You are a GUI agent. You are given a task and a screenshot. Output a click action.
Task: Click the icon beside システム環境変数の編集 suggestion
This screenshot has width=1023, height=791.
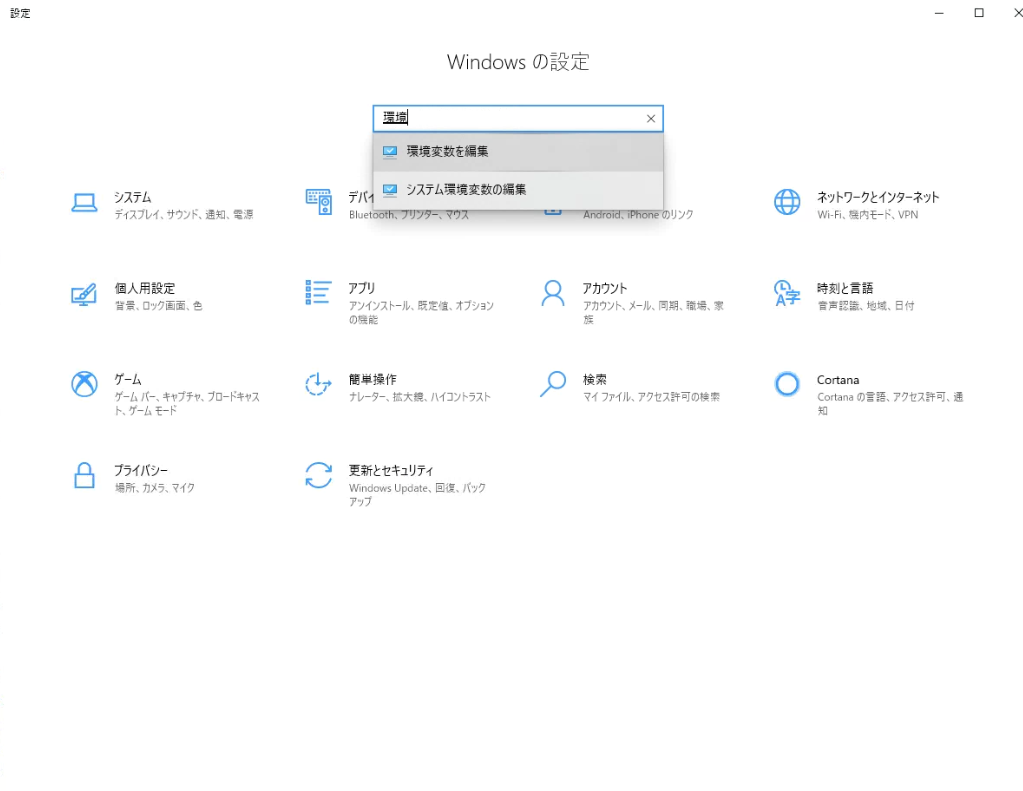(x=390, y=189)
